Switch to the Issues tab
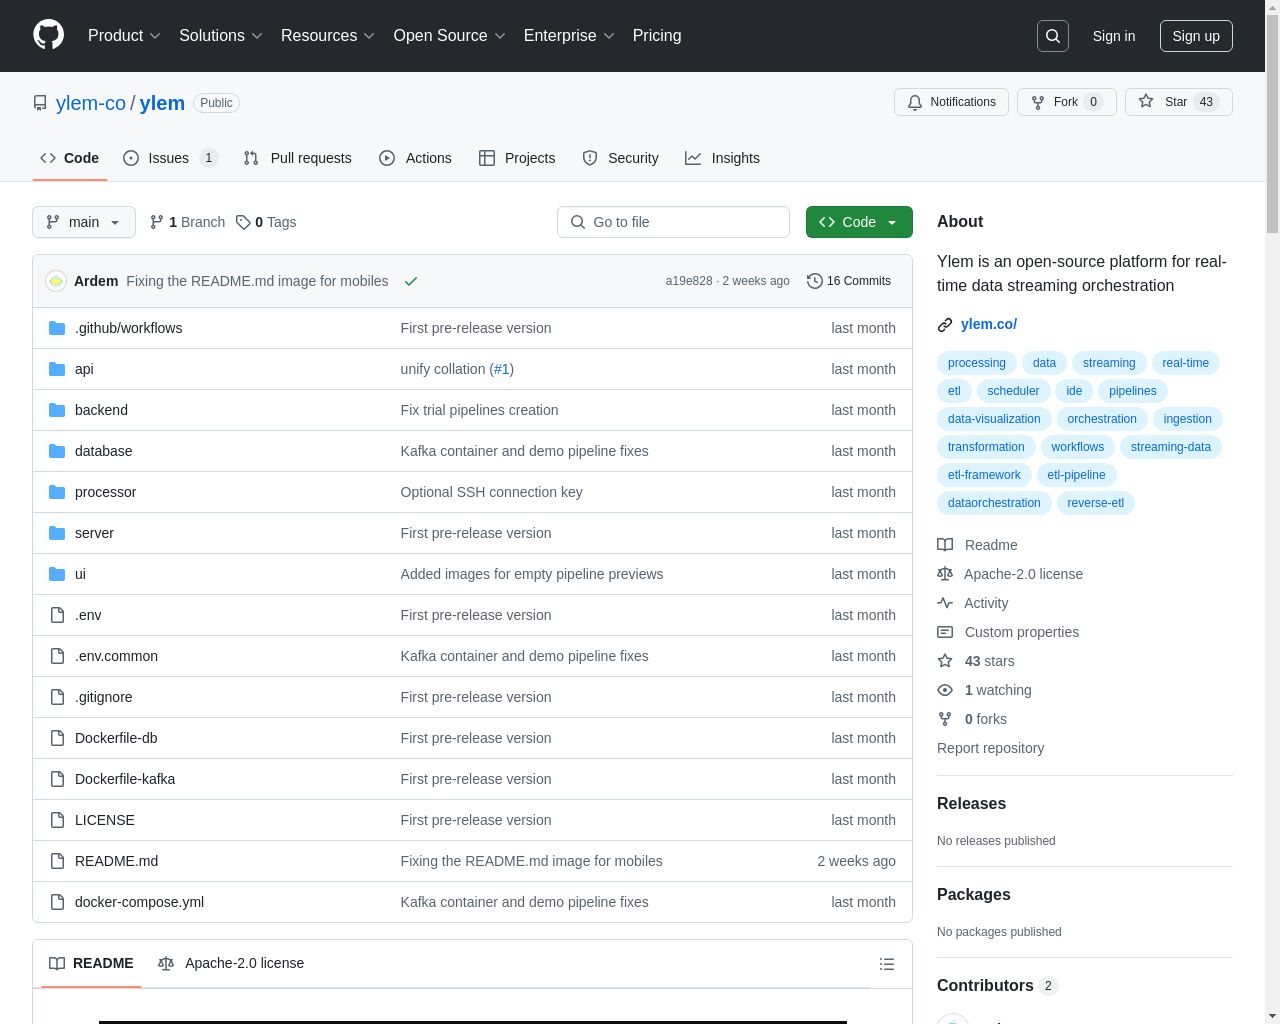1280x1024 pixels. (x=170, y=158)
